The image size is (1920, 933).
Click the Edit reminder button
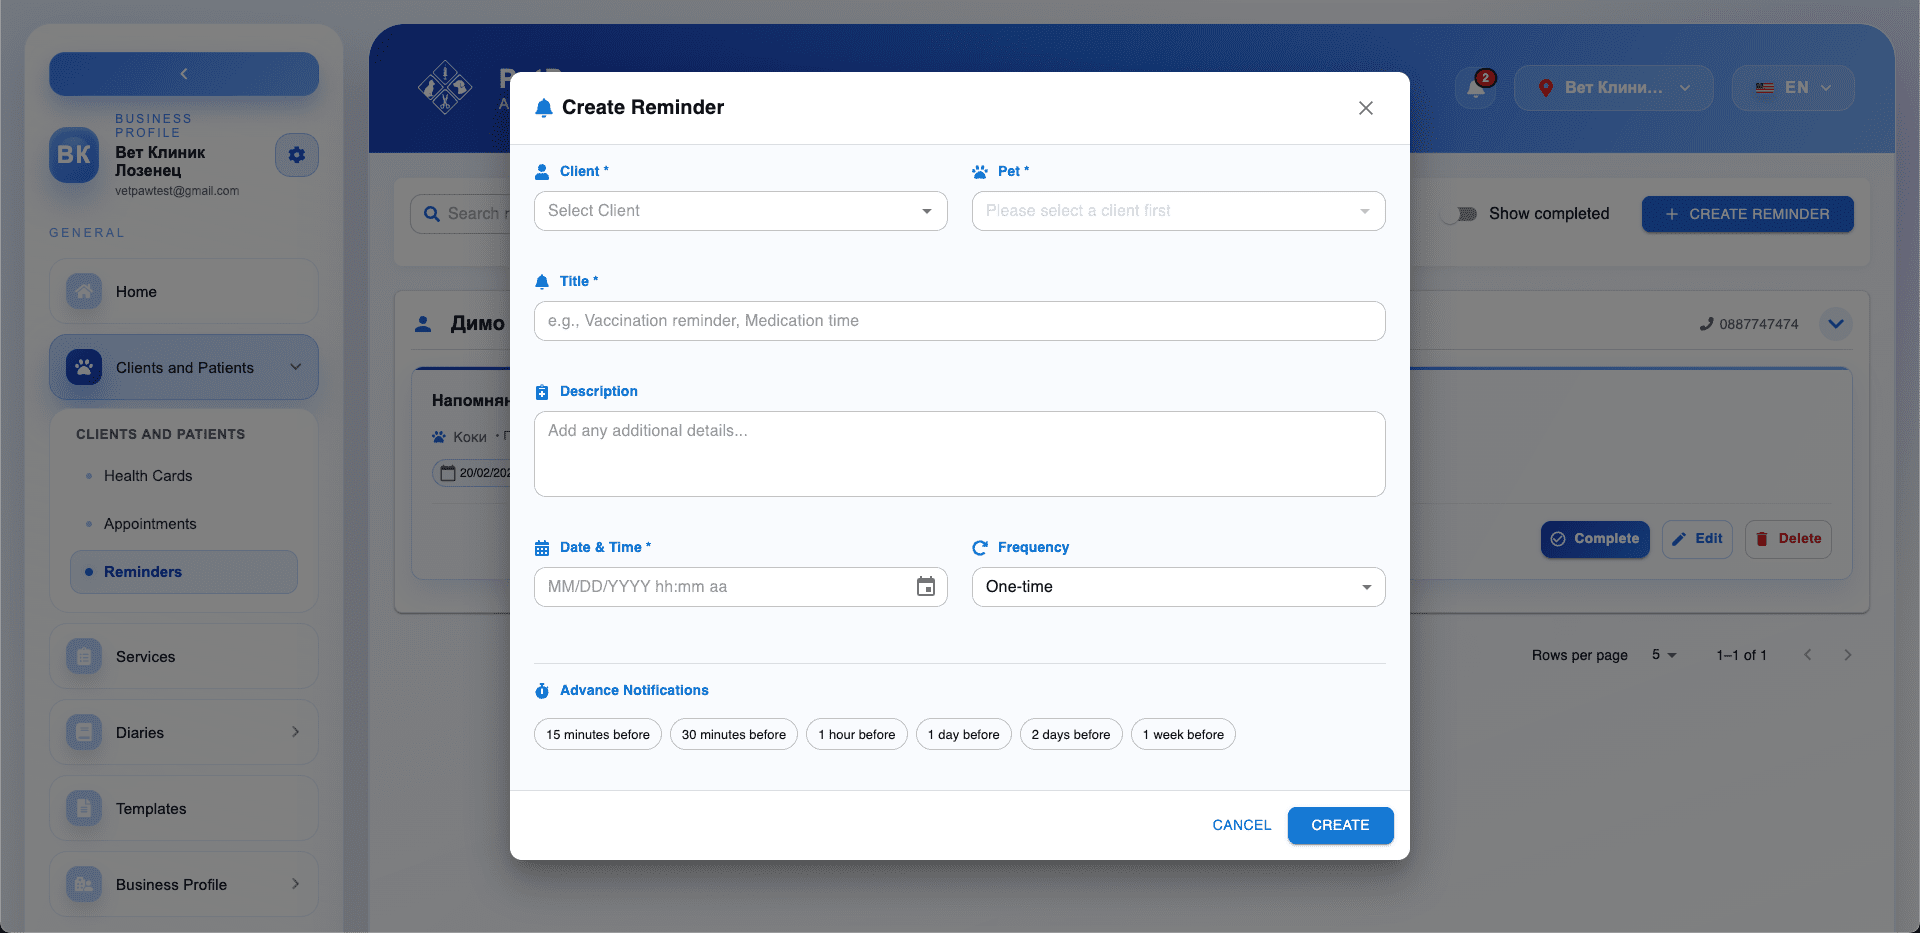[x=1697, y=539]
